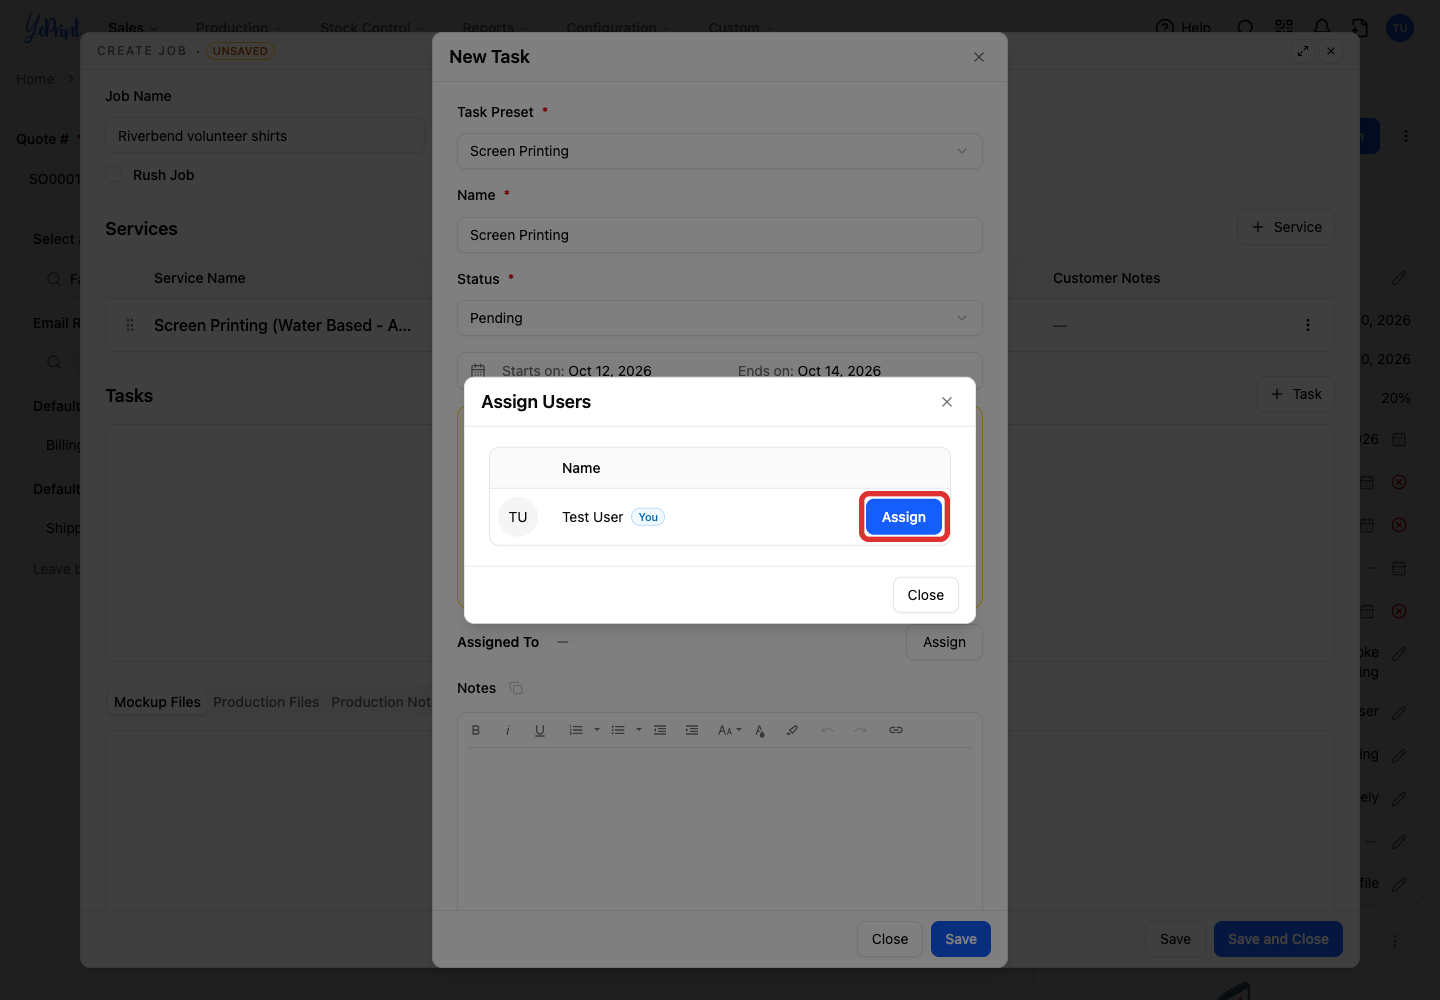Click expand icon in Create Job panel header

(1303, 51)
